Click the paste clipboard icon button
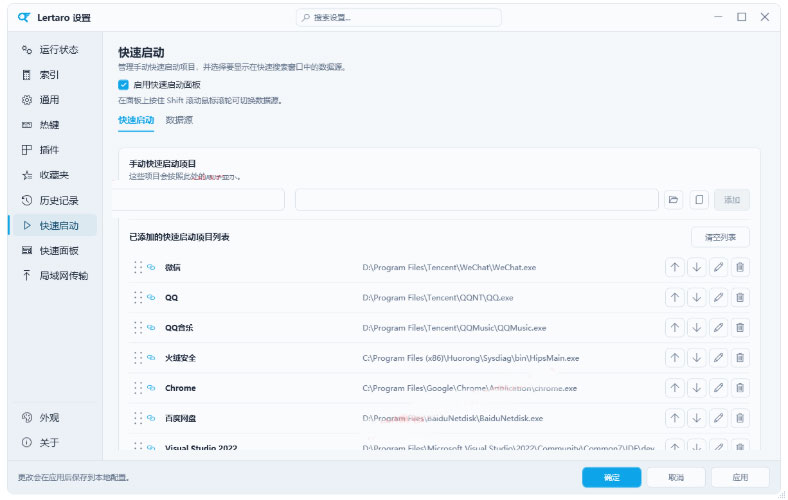This screenshot has height=500, width=788. (x=699, y=200)
